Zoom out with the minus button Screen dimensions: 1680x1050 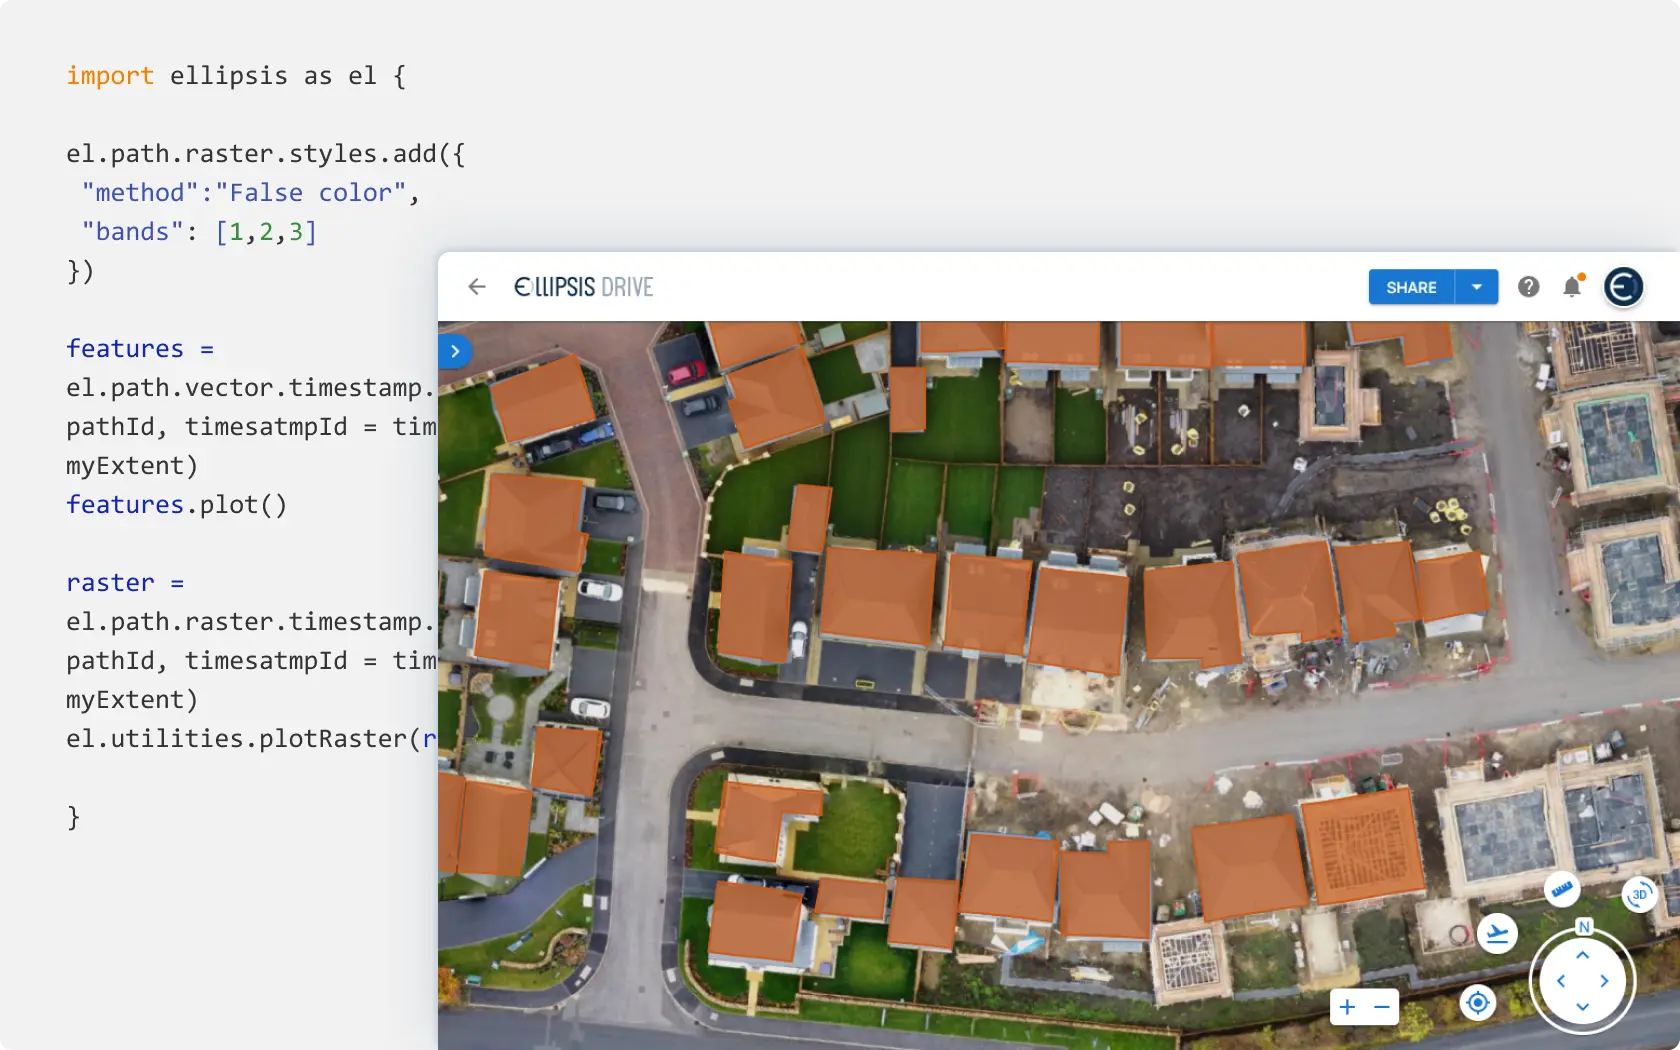[x=1382, y=1007]
